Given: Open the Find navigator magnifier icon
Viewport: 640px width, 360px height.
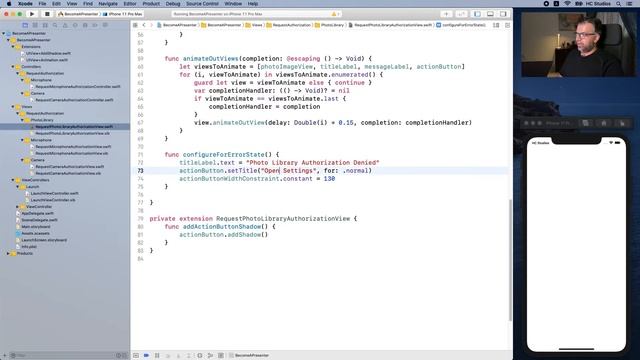Looking at the screenshot, I should tap(55, 25).
